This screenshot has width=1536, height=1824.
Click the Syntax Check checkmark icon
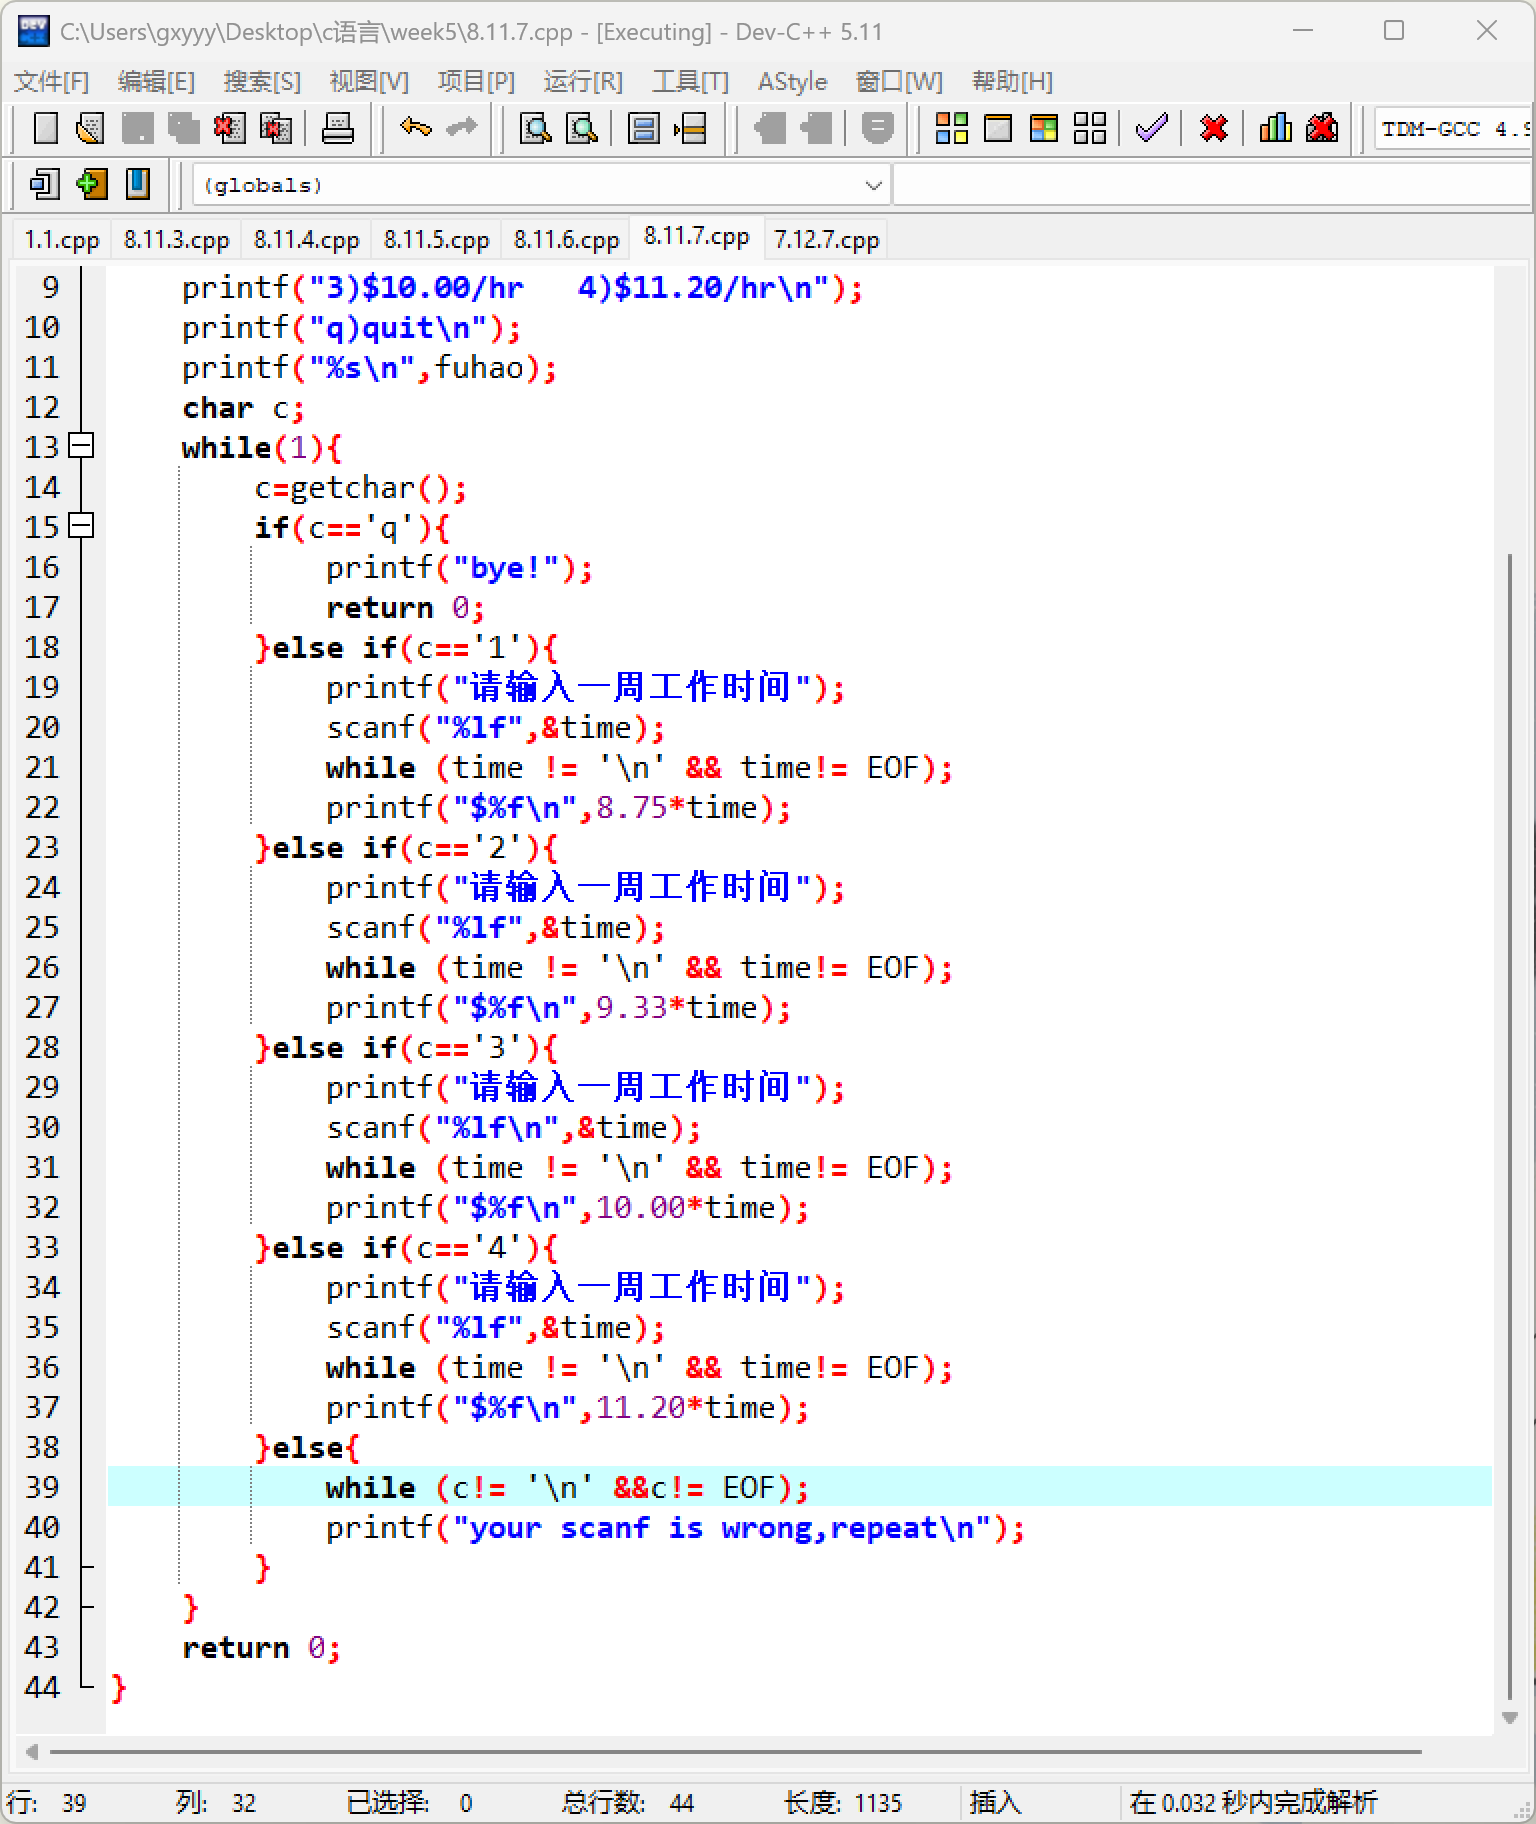coord(1152,128)
